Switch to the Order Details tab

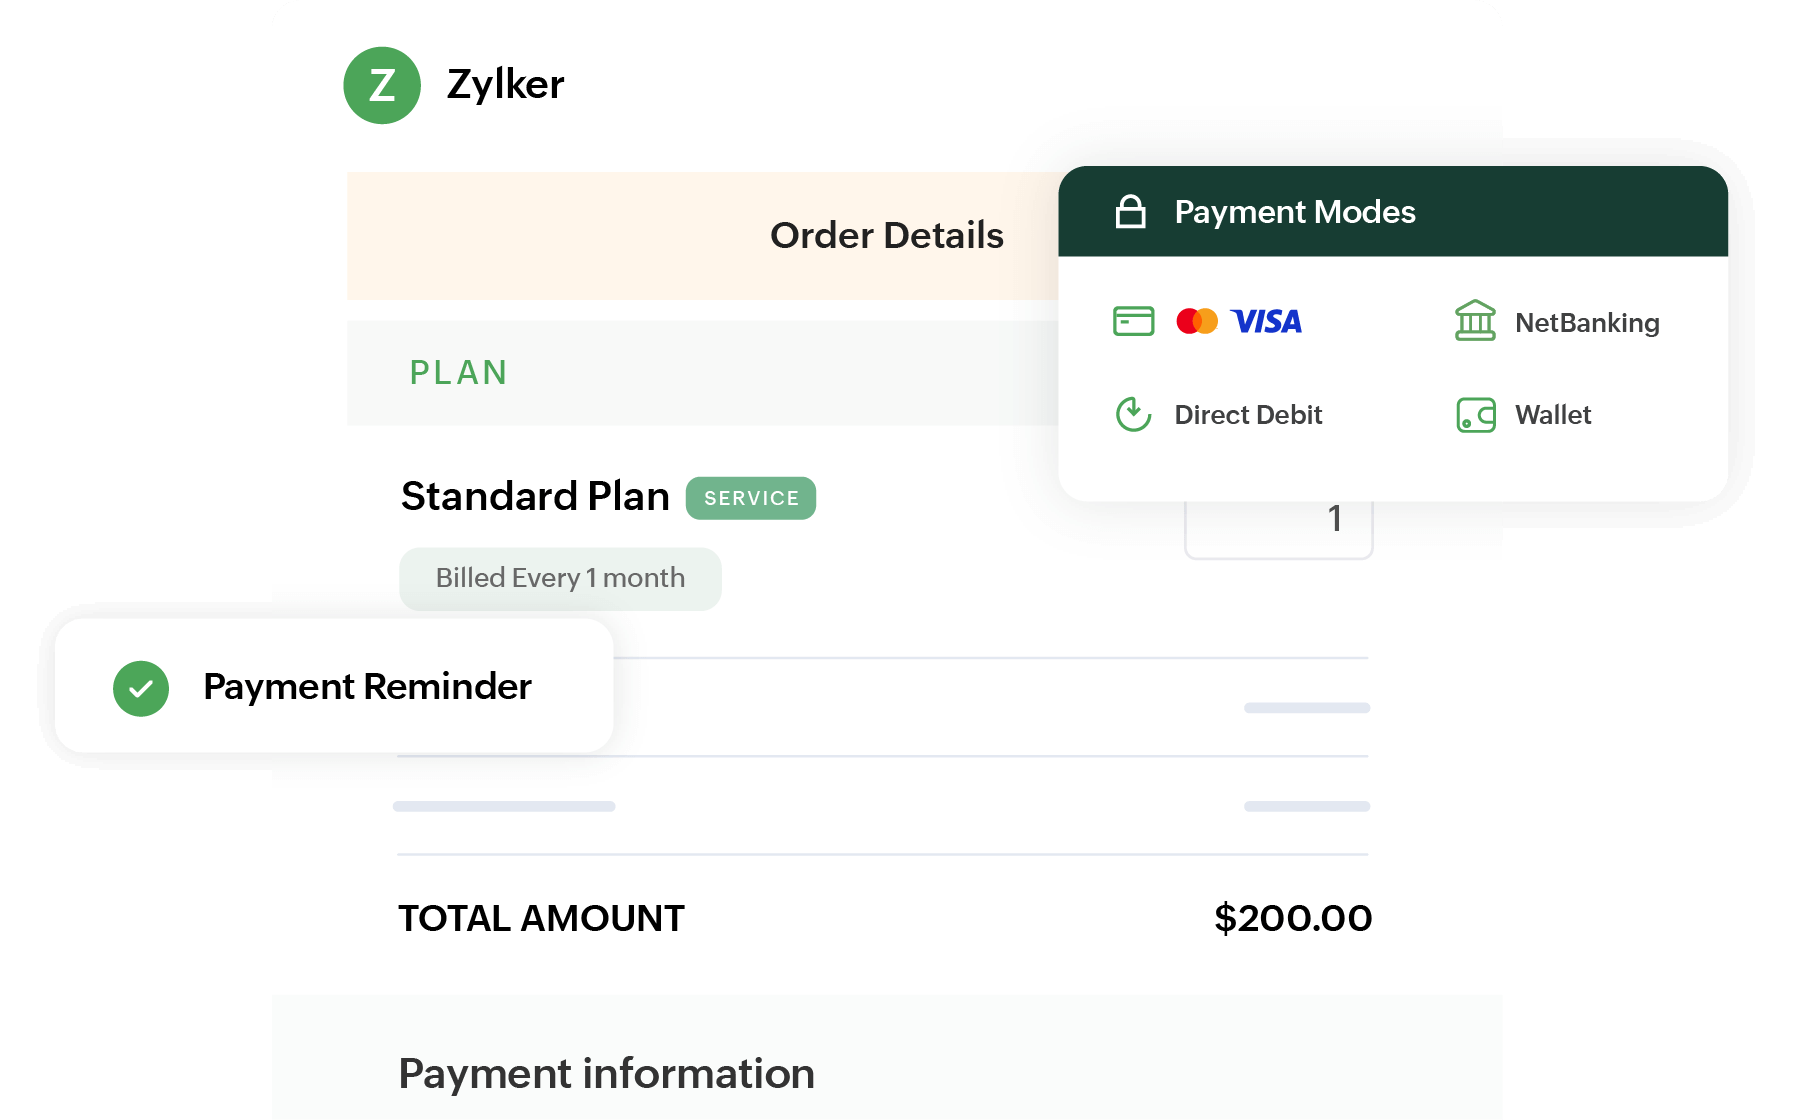(x=886, y=235)
